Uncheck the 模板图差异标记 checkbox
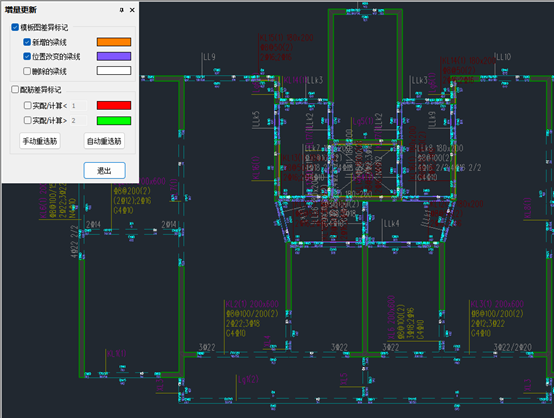This screenshot has height=418, width=554. pos(15,27)
